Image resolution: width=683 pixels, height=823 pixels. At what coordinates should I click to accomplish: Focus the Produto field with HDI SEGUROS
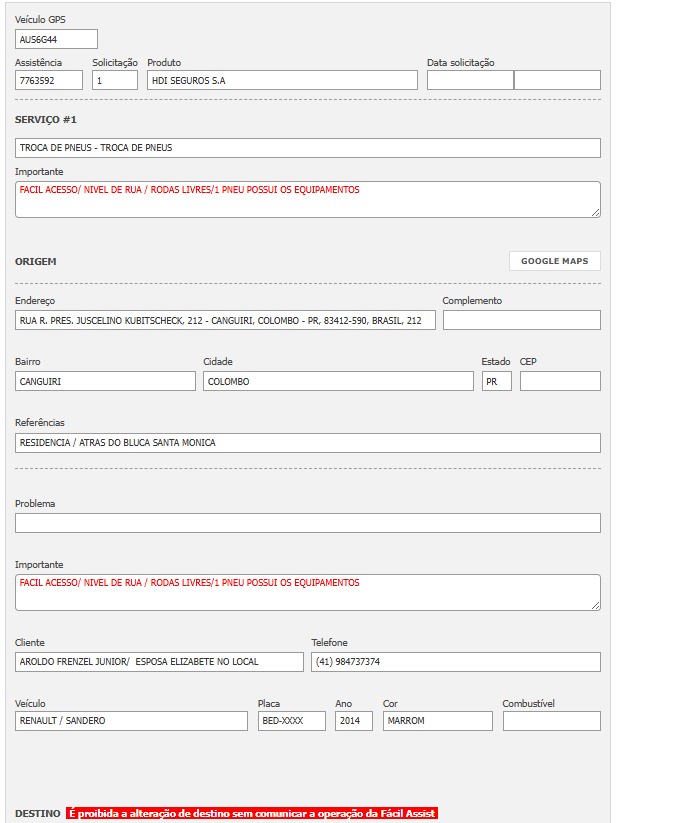pyautogui.click(x=282, y=80)
